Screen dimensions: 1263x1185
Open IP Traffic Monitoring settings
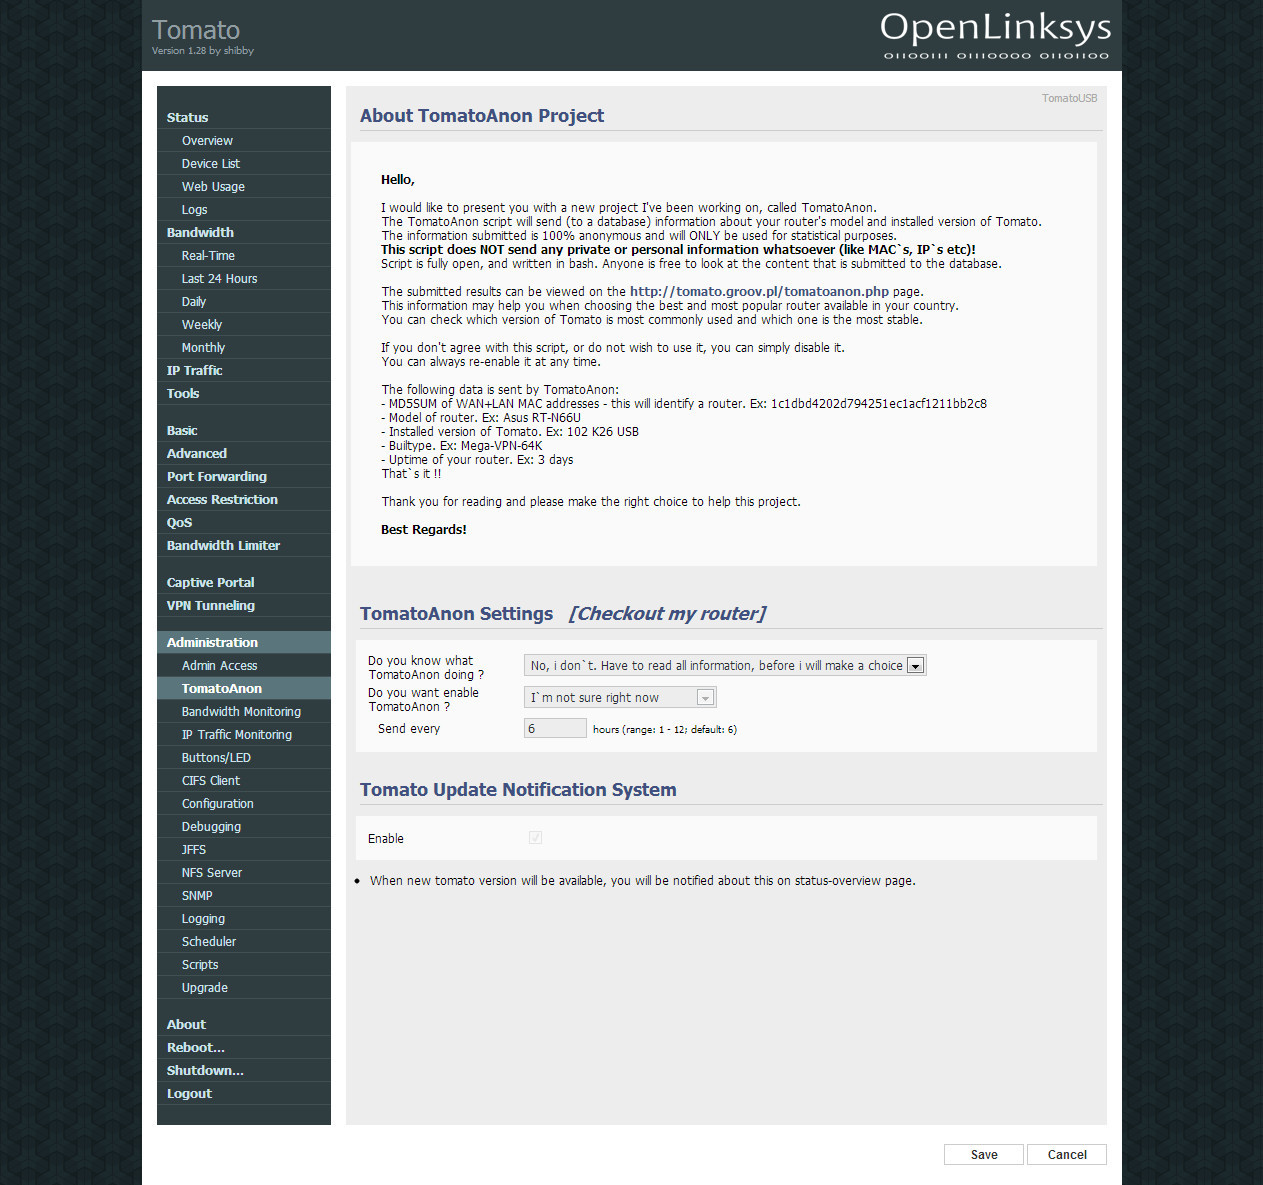[x=243, y=735]
